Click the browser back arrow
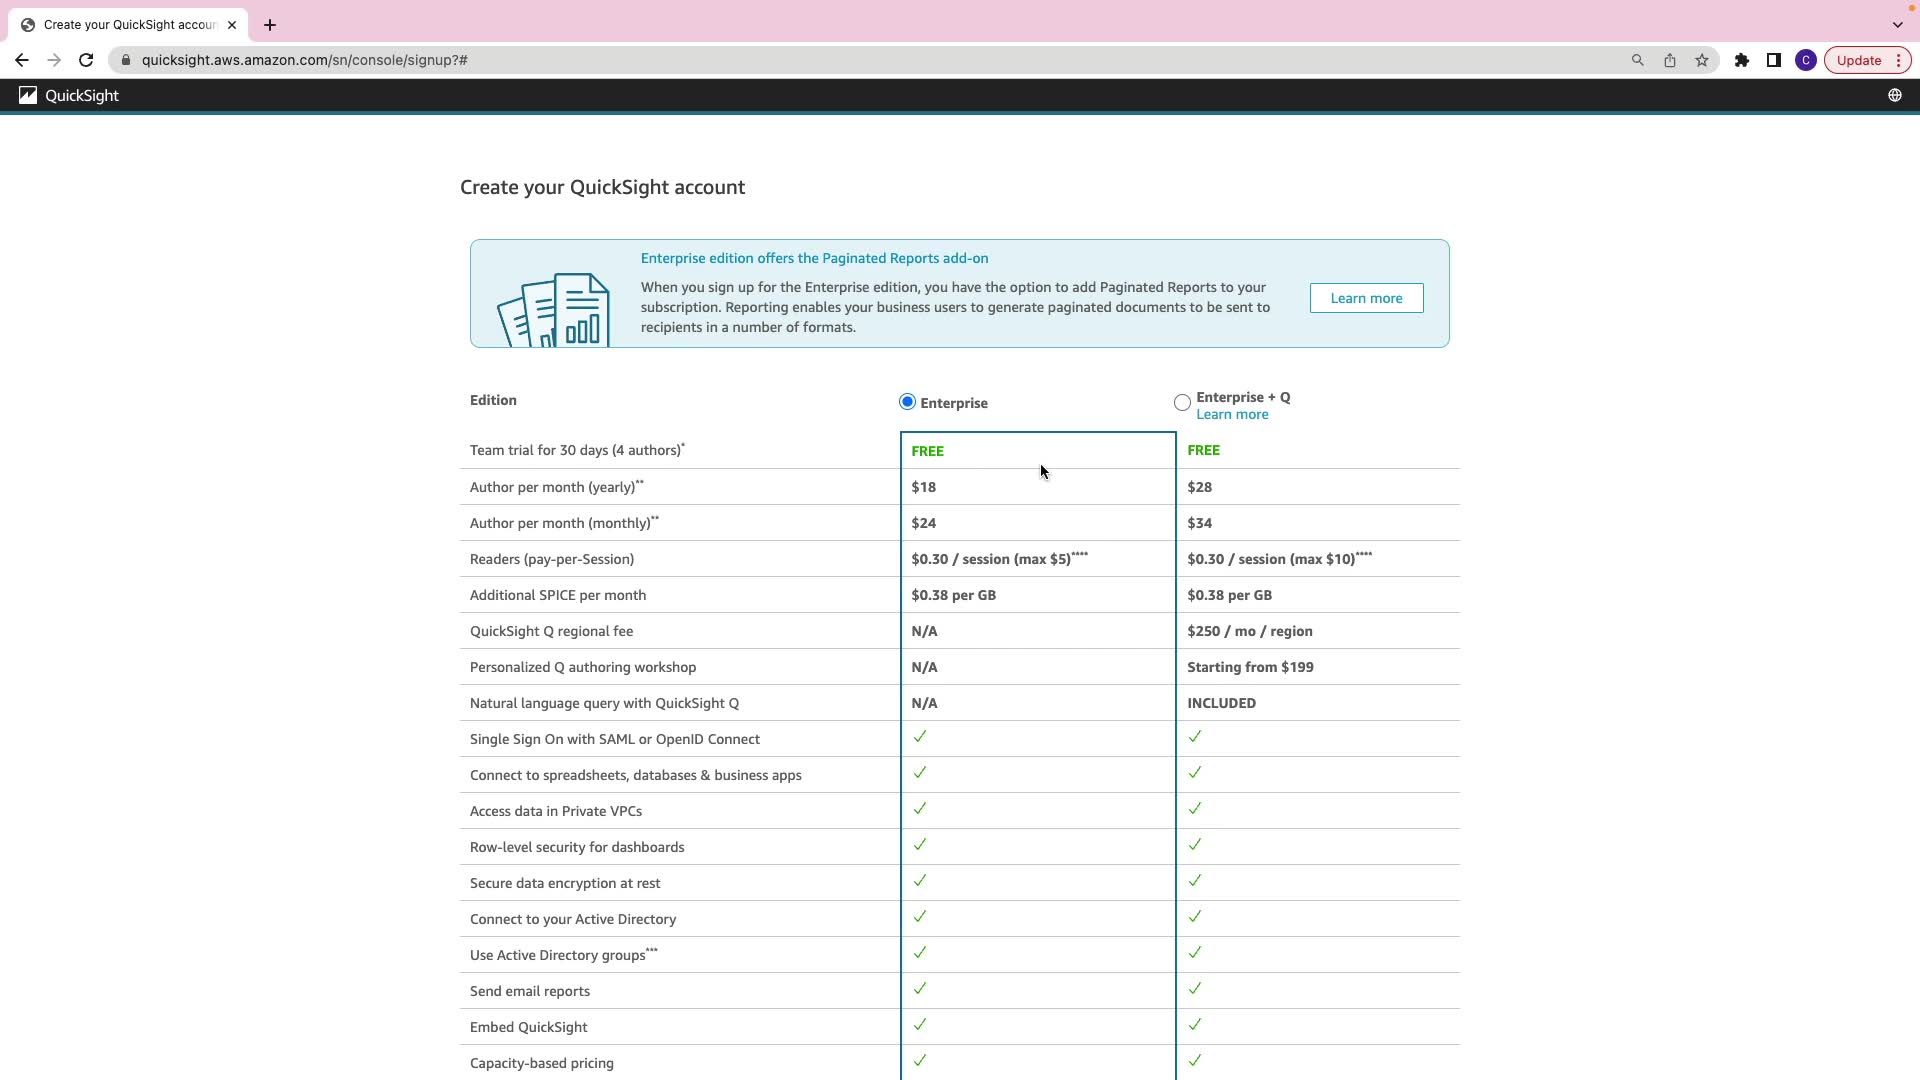Viewport: 1920px width, 1080px height. pyautogui.click(x=22, y=60)
